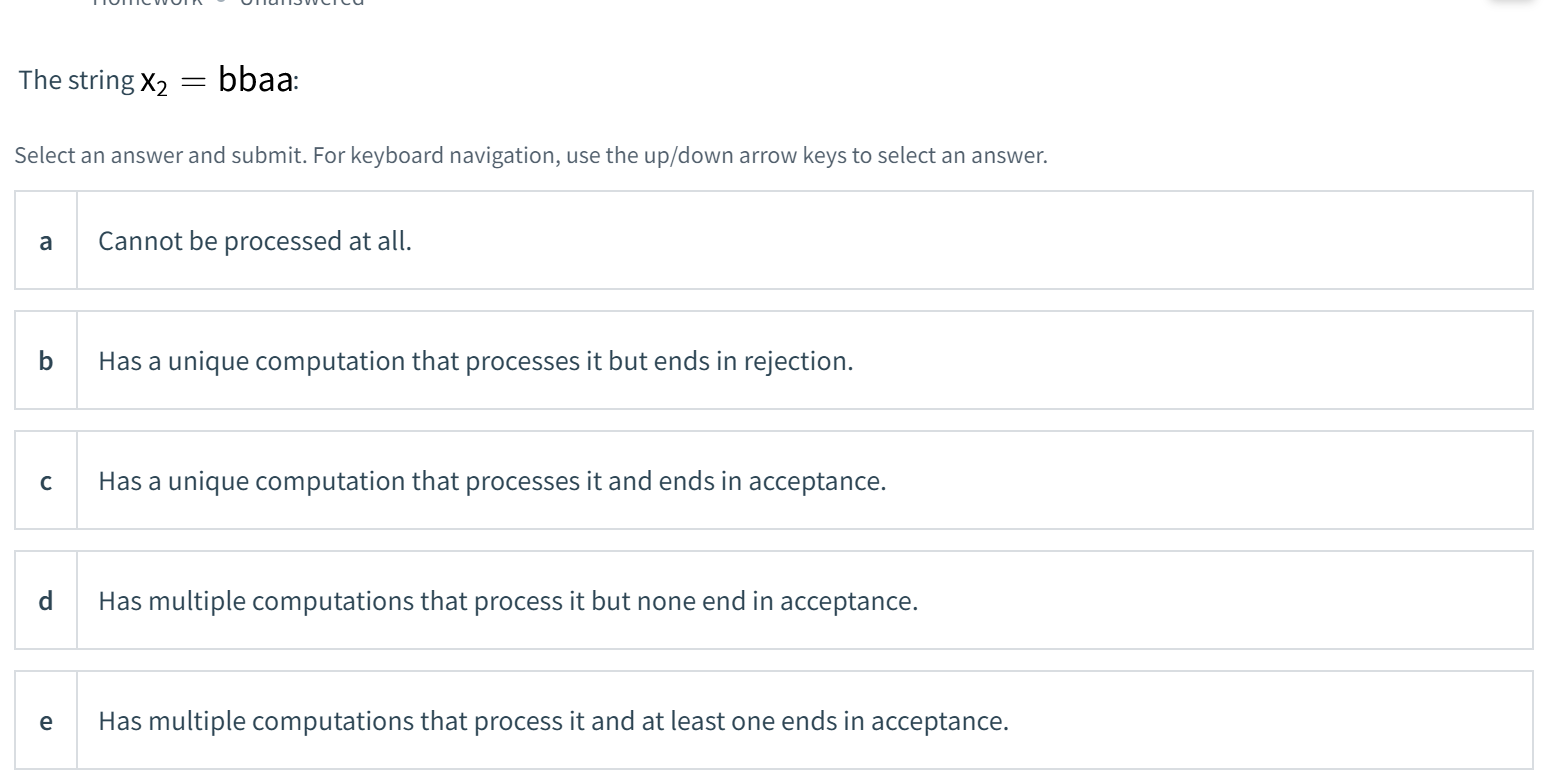Click the equals sign in the formula
Viewport: 1566px width, 783px height.
click(193, 83)
